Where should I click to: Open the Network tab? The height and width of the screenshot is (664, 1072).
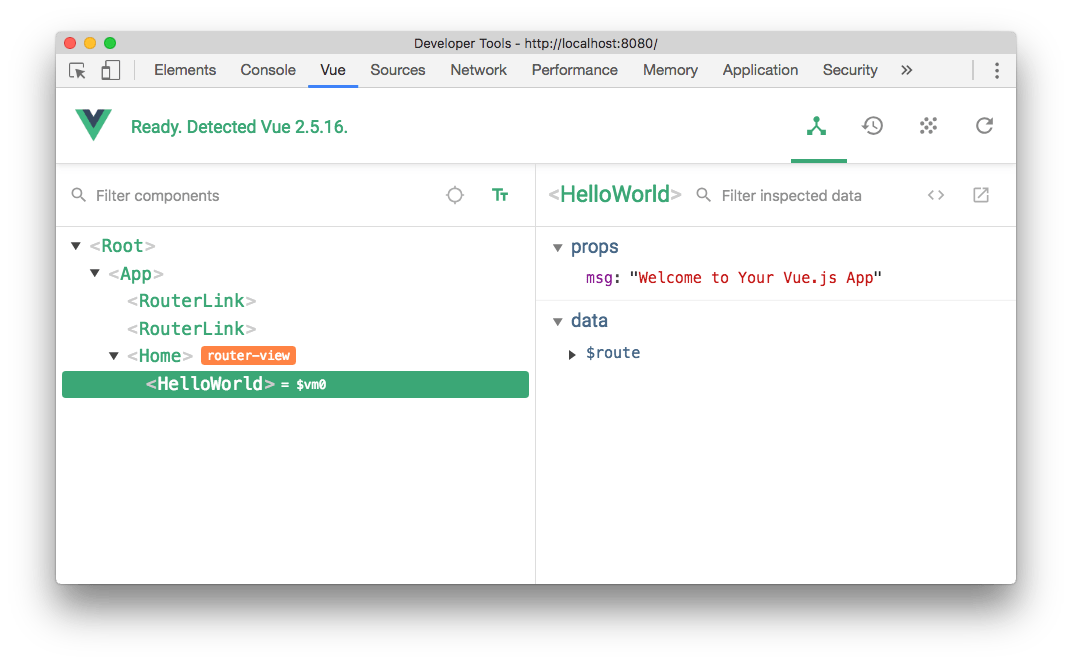478,70
